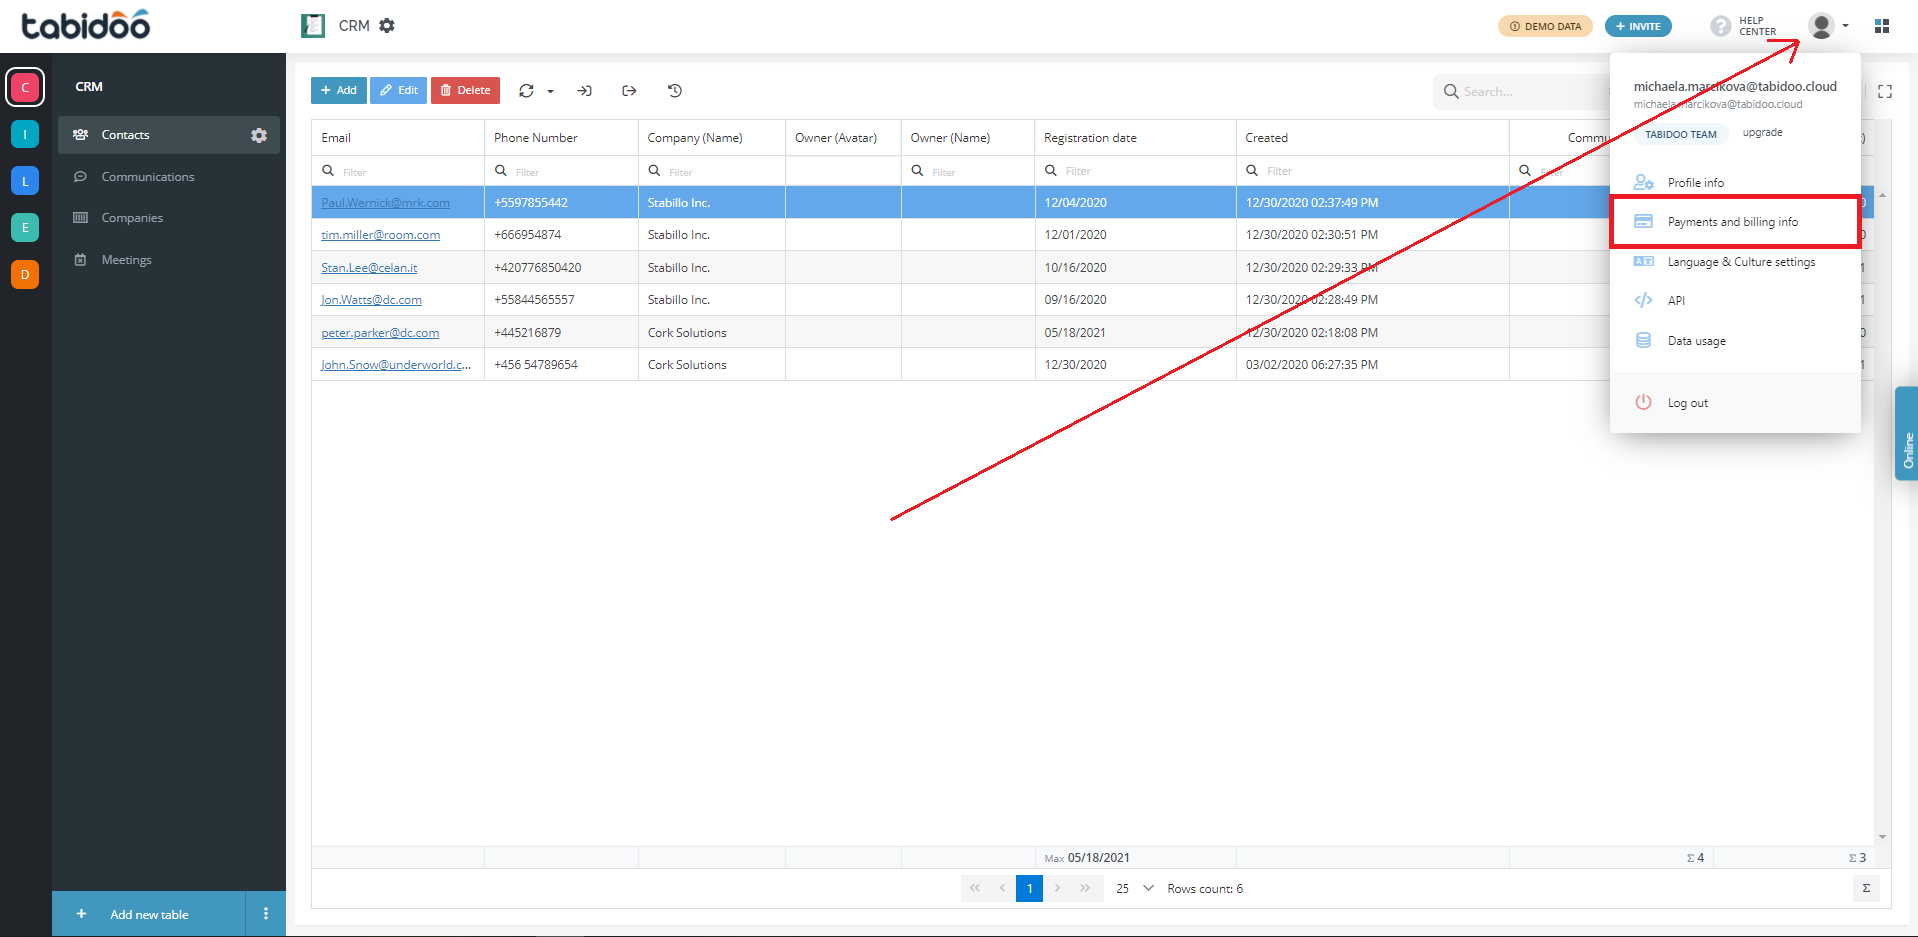Click the Email column filter field
The height and width of the screenshot is (937, 1918).
(398, 171)
